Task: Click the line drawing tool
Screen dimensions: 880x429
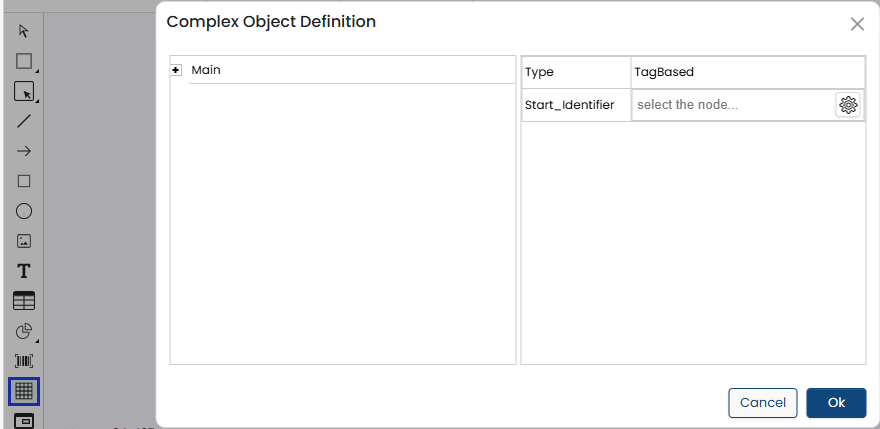Action: [24, 121]
